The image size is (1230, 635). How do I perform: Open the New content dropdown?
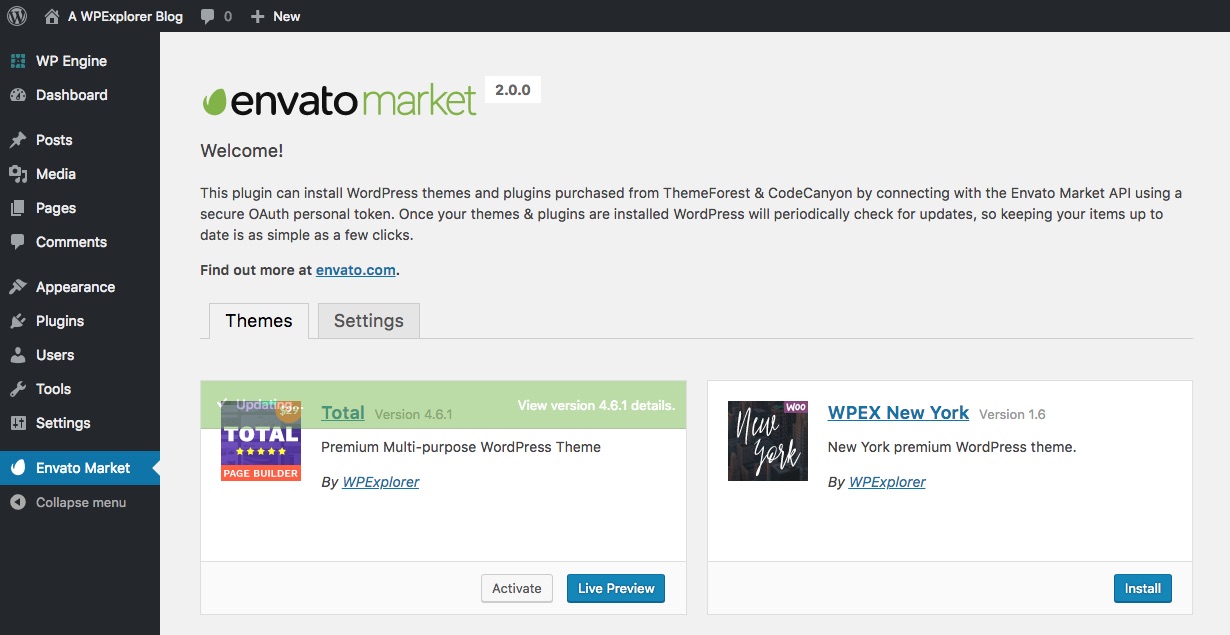point(275,16)
